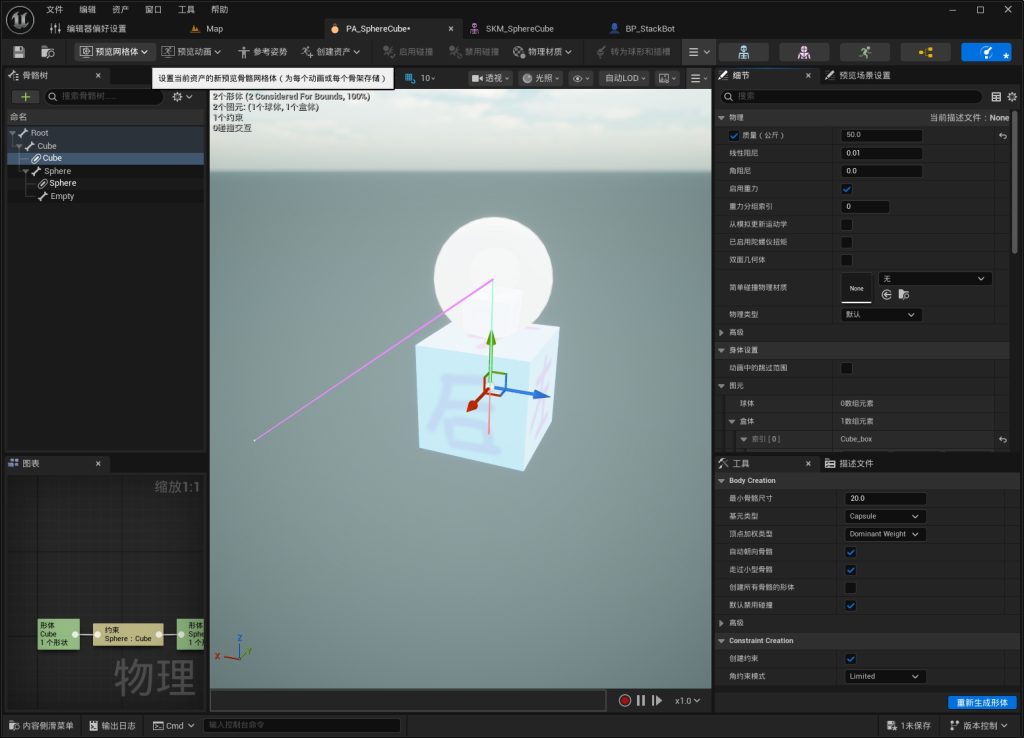Click the browse to asset icon

point(48,52)
